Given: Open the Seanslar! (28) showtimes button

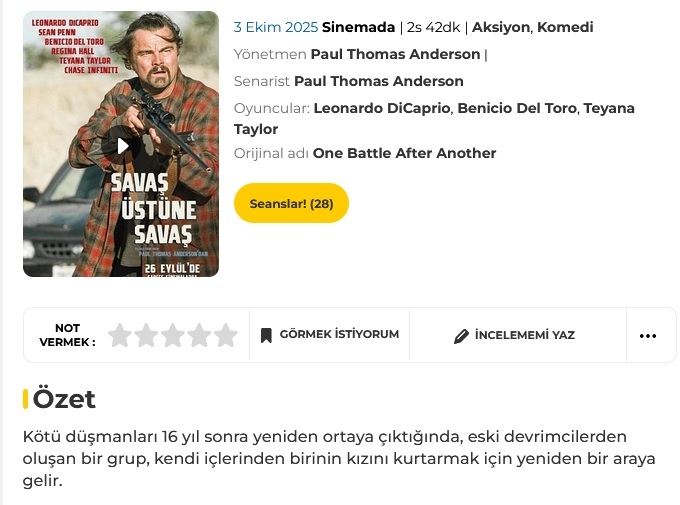Looking at the screenshot, I should 291,203.
